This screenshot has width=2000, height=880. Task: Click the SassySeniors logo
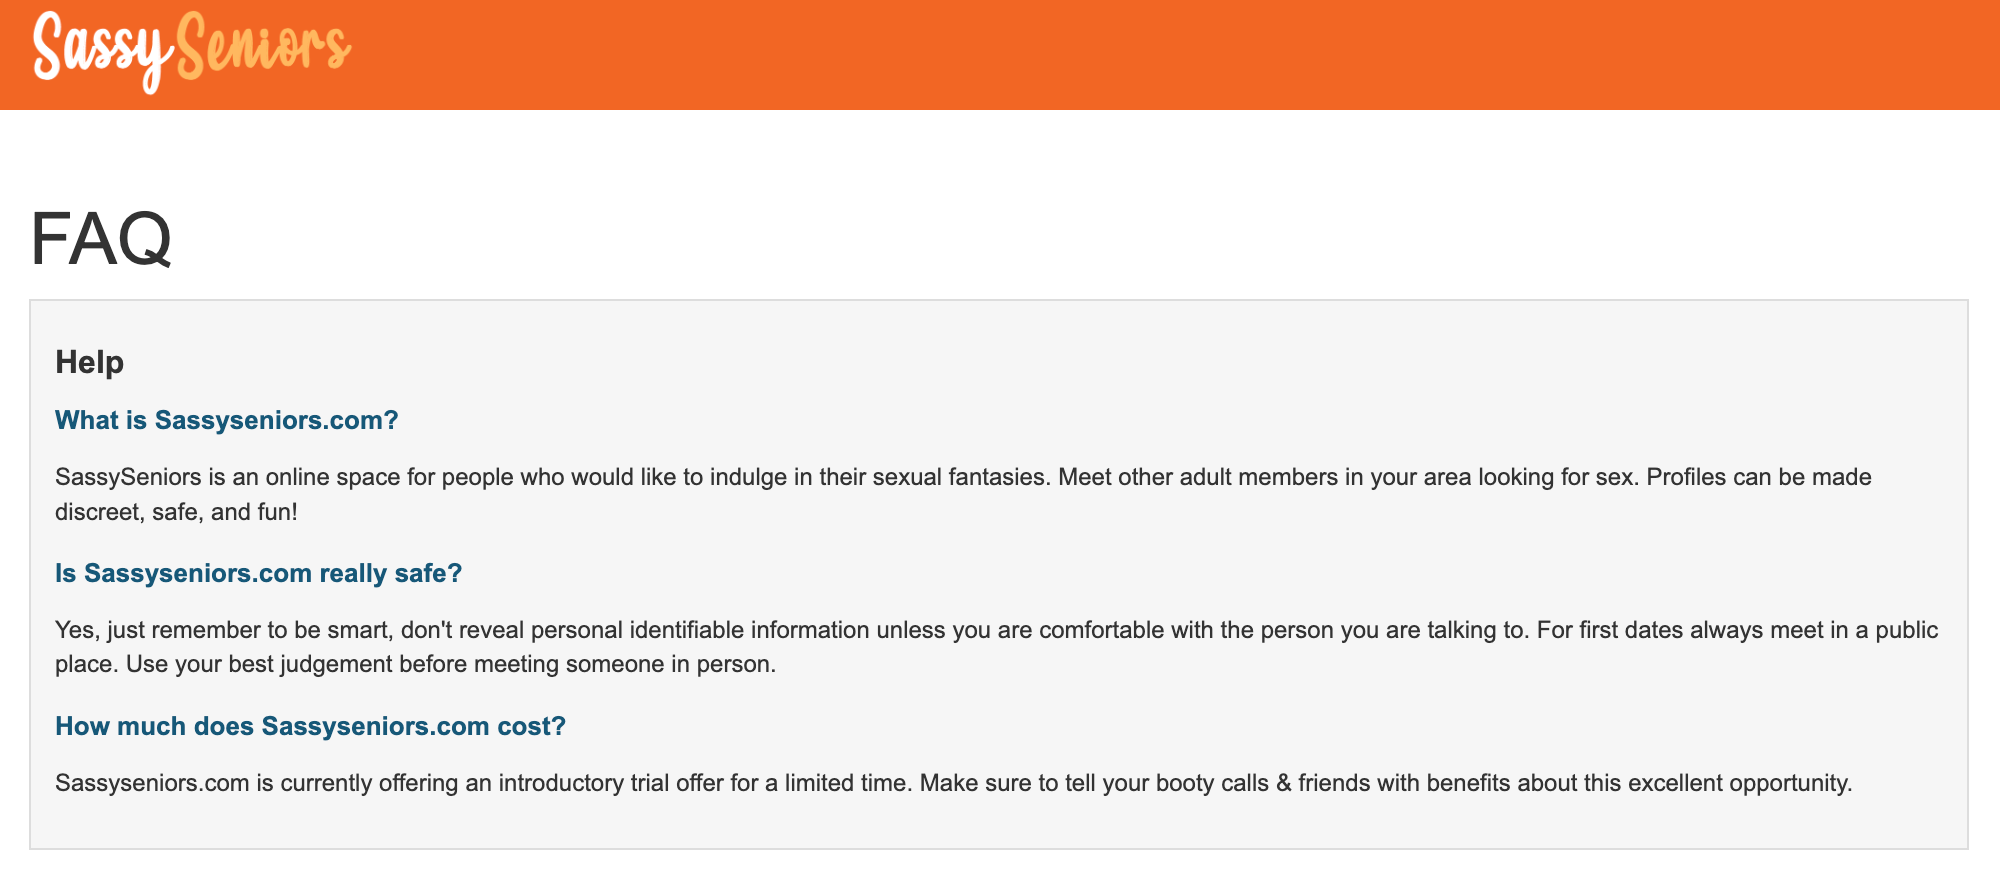[192, 48]
